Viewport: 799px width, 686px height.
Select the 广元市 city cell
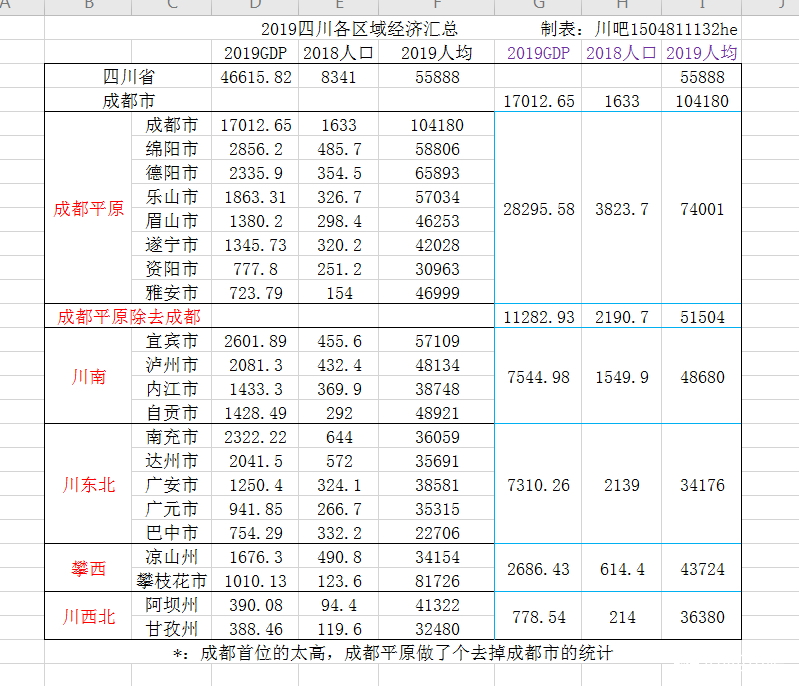[172, 509]
